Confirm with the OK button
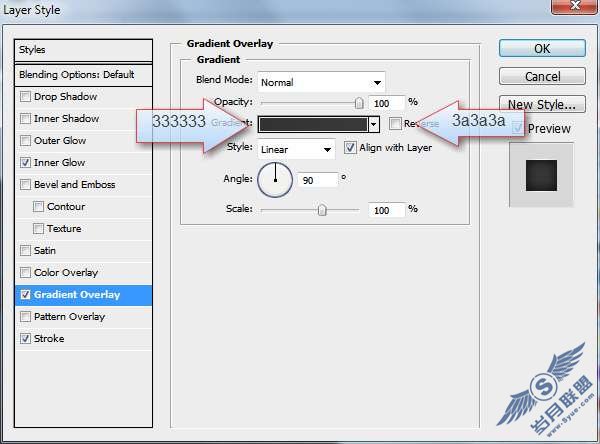Viewport: 600px width, 444px height. (542, 49)
